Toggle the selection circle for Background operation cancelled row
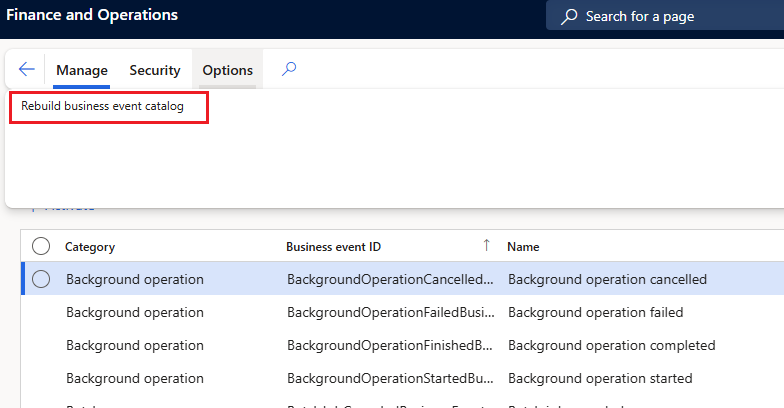784x408 pixels. pyautogui.click(x=41, y=279)
